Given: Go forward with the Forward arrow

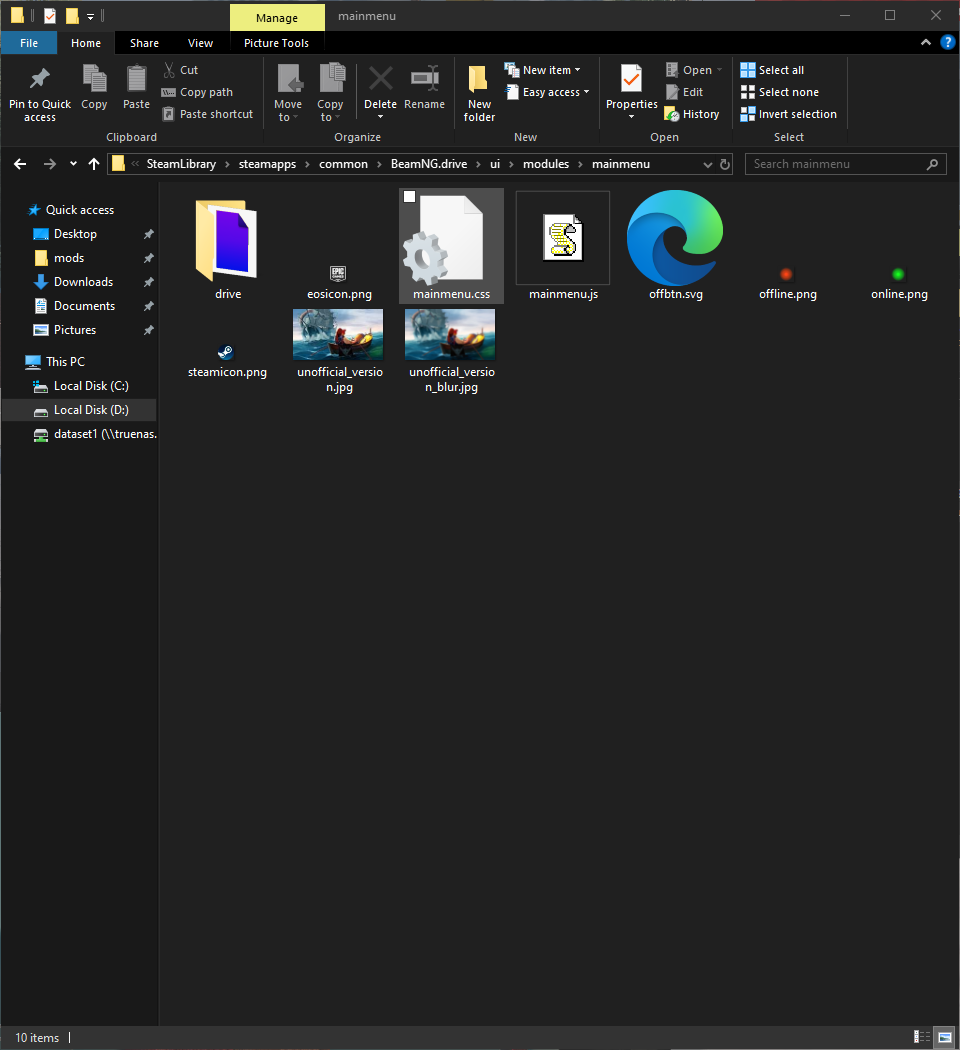Looking at the screenshot, I should 50,164.
